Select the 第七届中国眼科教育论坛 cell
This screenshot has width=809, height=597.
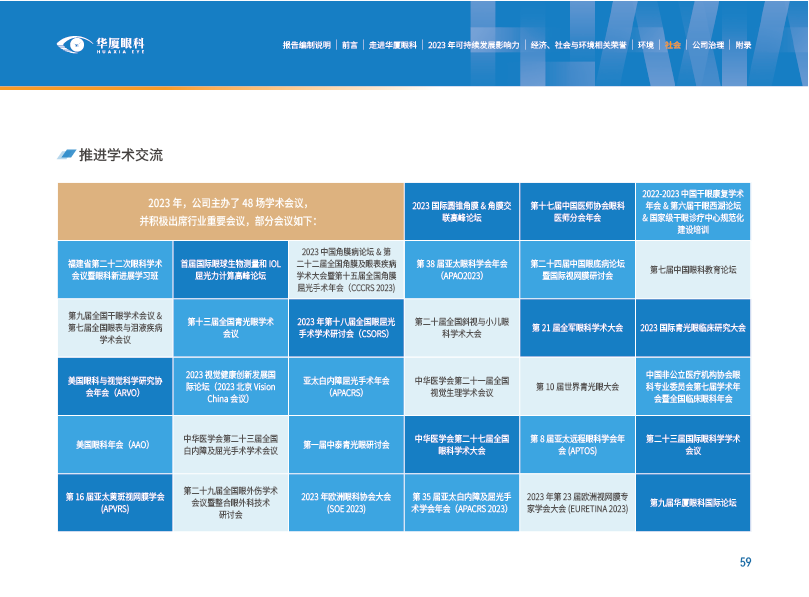coord(693,270)
